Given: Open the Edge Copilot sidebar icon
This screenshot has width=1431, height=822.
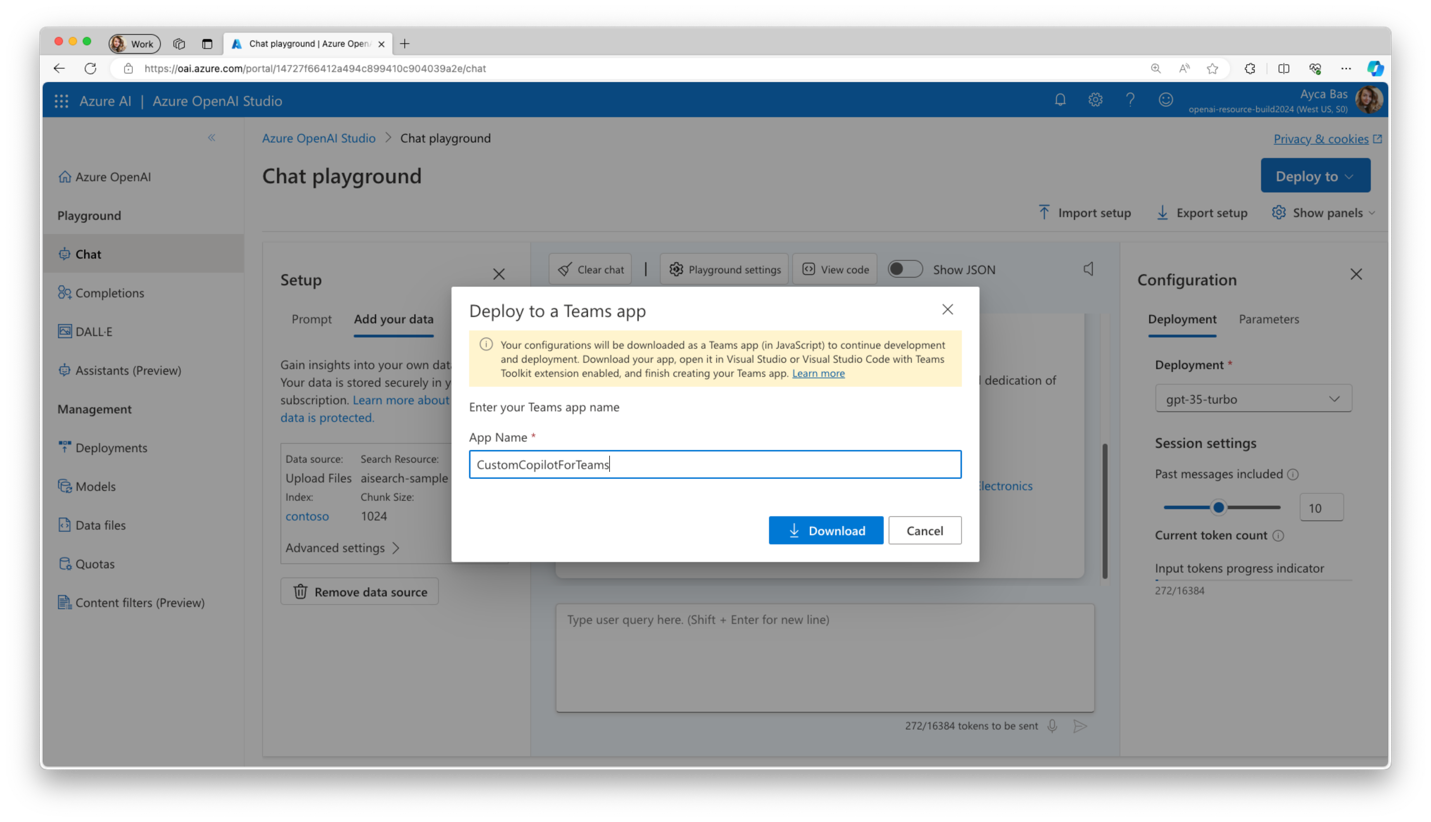Looking at the screenshot, I should click(x=1375, y=69).
